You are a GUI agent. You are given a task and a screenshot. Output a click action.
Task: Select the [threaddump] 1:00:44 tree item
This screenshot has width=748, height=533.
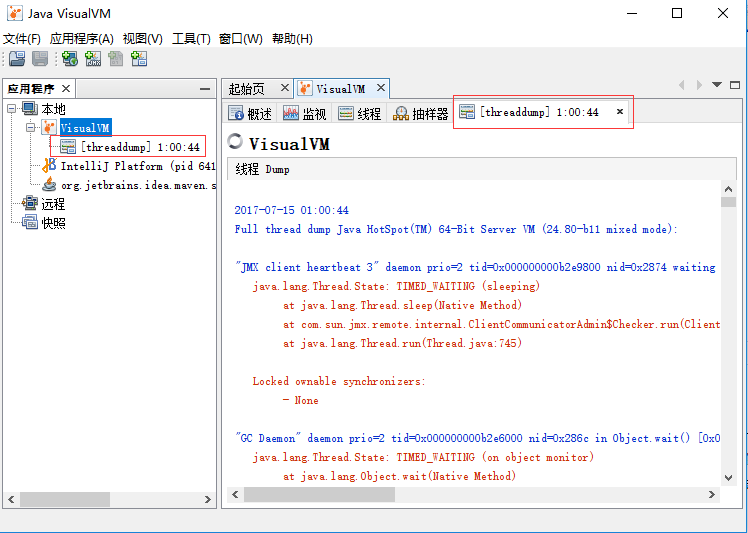[x=140, y=147]
